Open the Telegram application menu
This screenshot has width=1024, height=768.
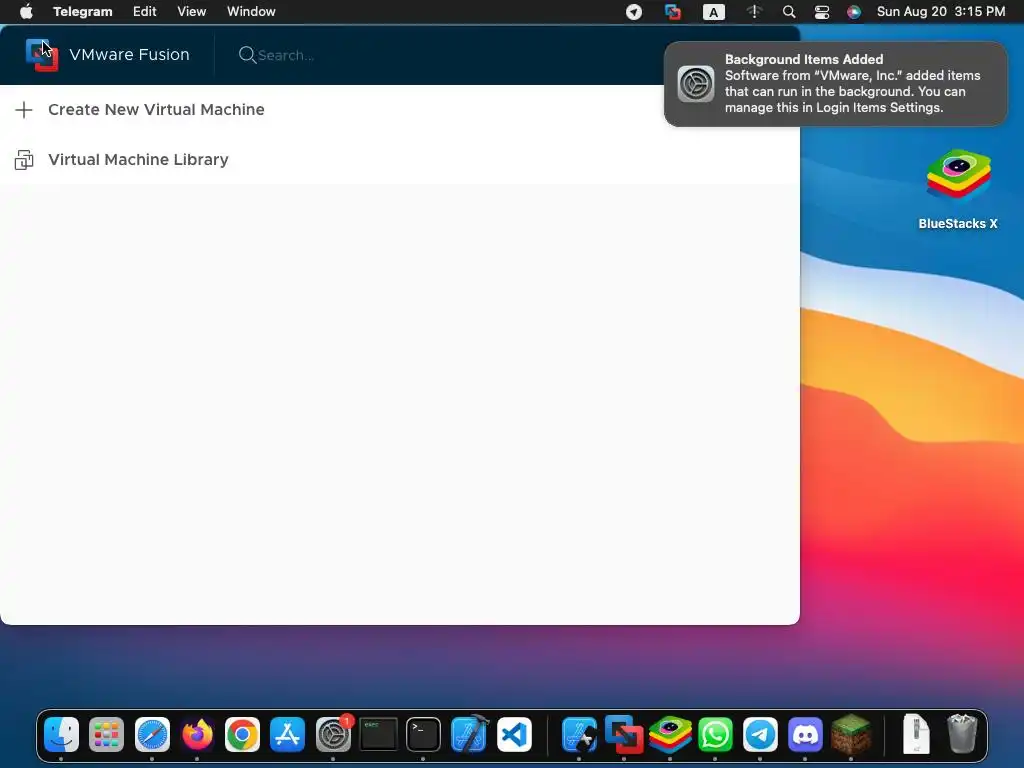[x=82, y=12]
